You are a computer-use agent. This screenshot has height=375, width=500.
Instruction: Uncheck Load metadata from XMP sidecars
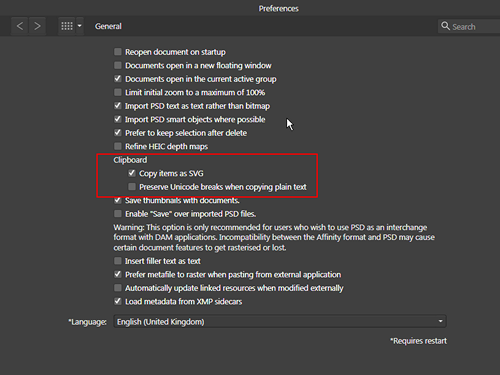click(x=118, y=301)
